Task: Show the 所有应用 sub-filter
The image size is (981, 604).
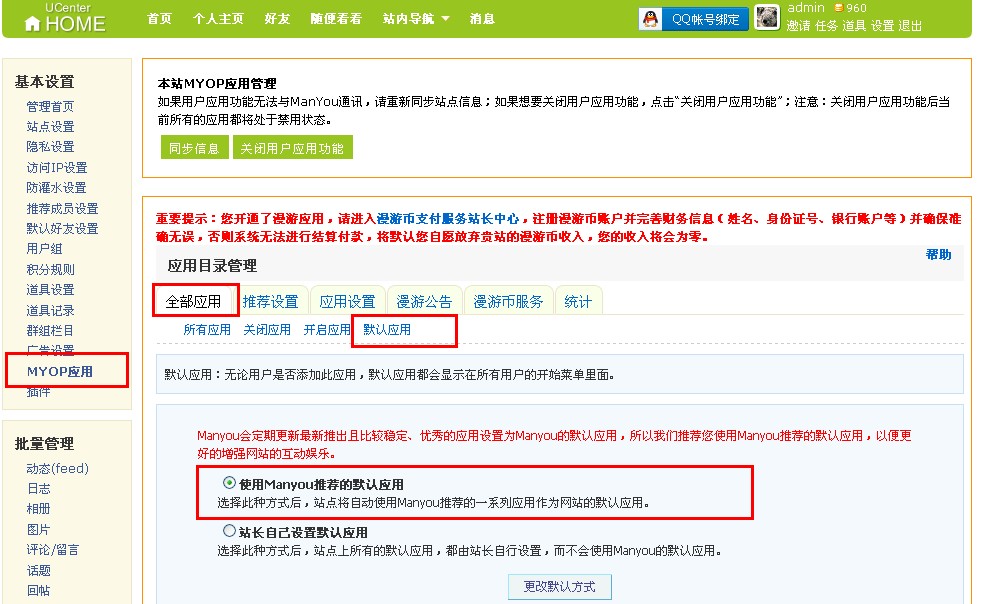Action: pyautogui.click(x=207, y=330)
